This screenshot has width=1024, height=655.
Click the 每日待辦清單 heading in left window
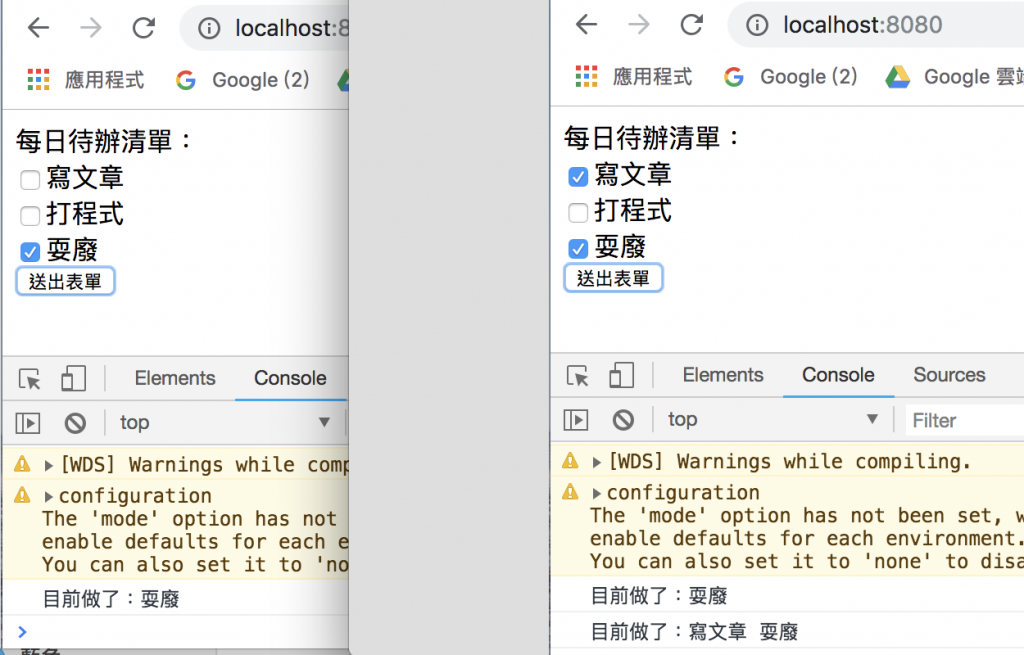tap(104, 142)
